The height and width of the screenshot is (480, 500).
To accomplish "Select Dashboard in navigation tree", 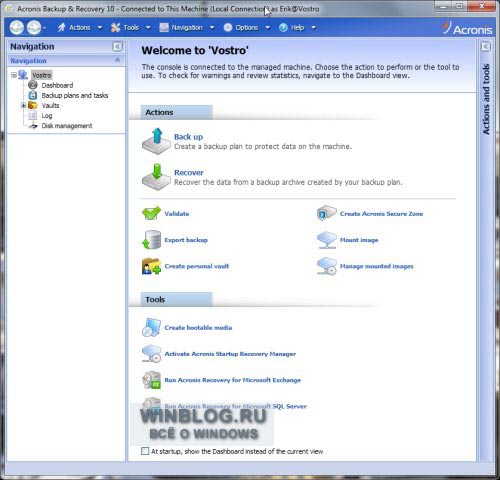I will [x=57, y=85].
